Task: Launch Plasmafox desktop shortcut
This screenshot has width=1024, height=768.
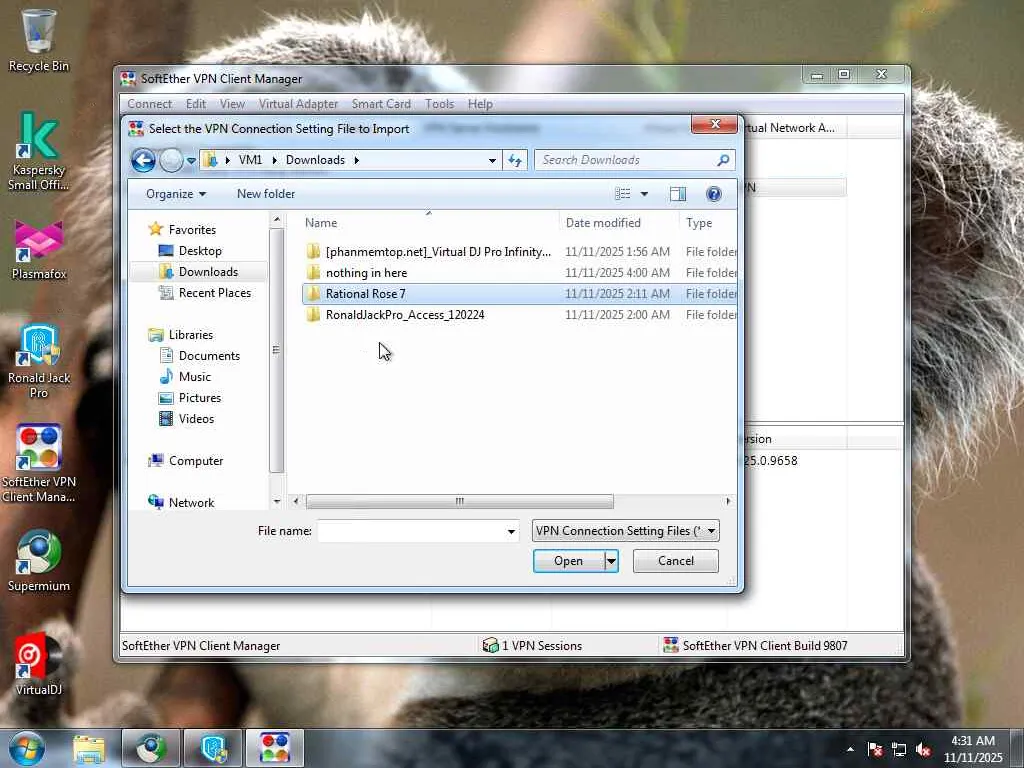Action: tap(39, 250)
